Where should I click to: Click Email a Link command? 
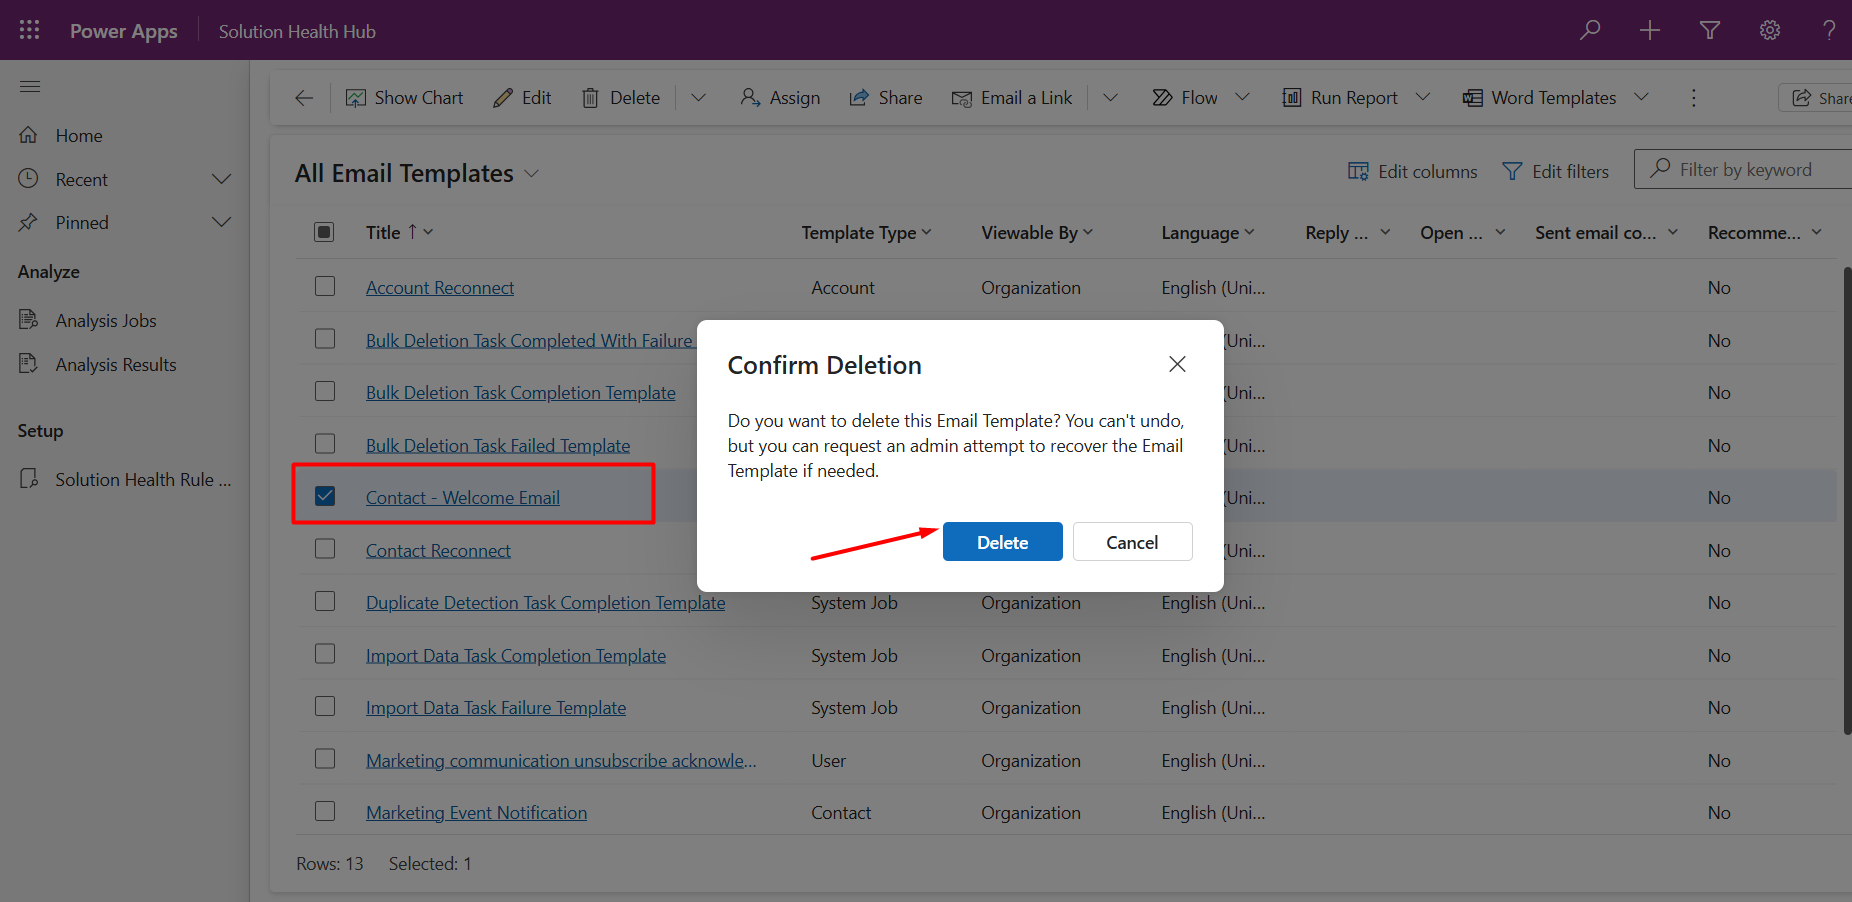click(x=1012, y=98)
